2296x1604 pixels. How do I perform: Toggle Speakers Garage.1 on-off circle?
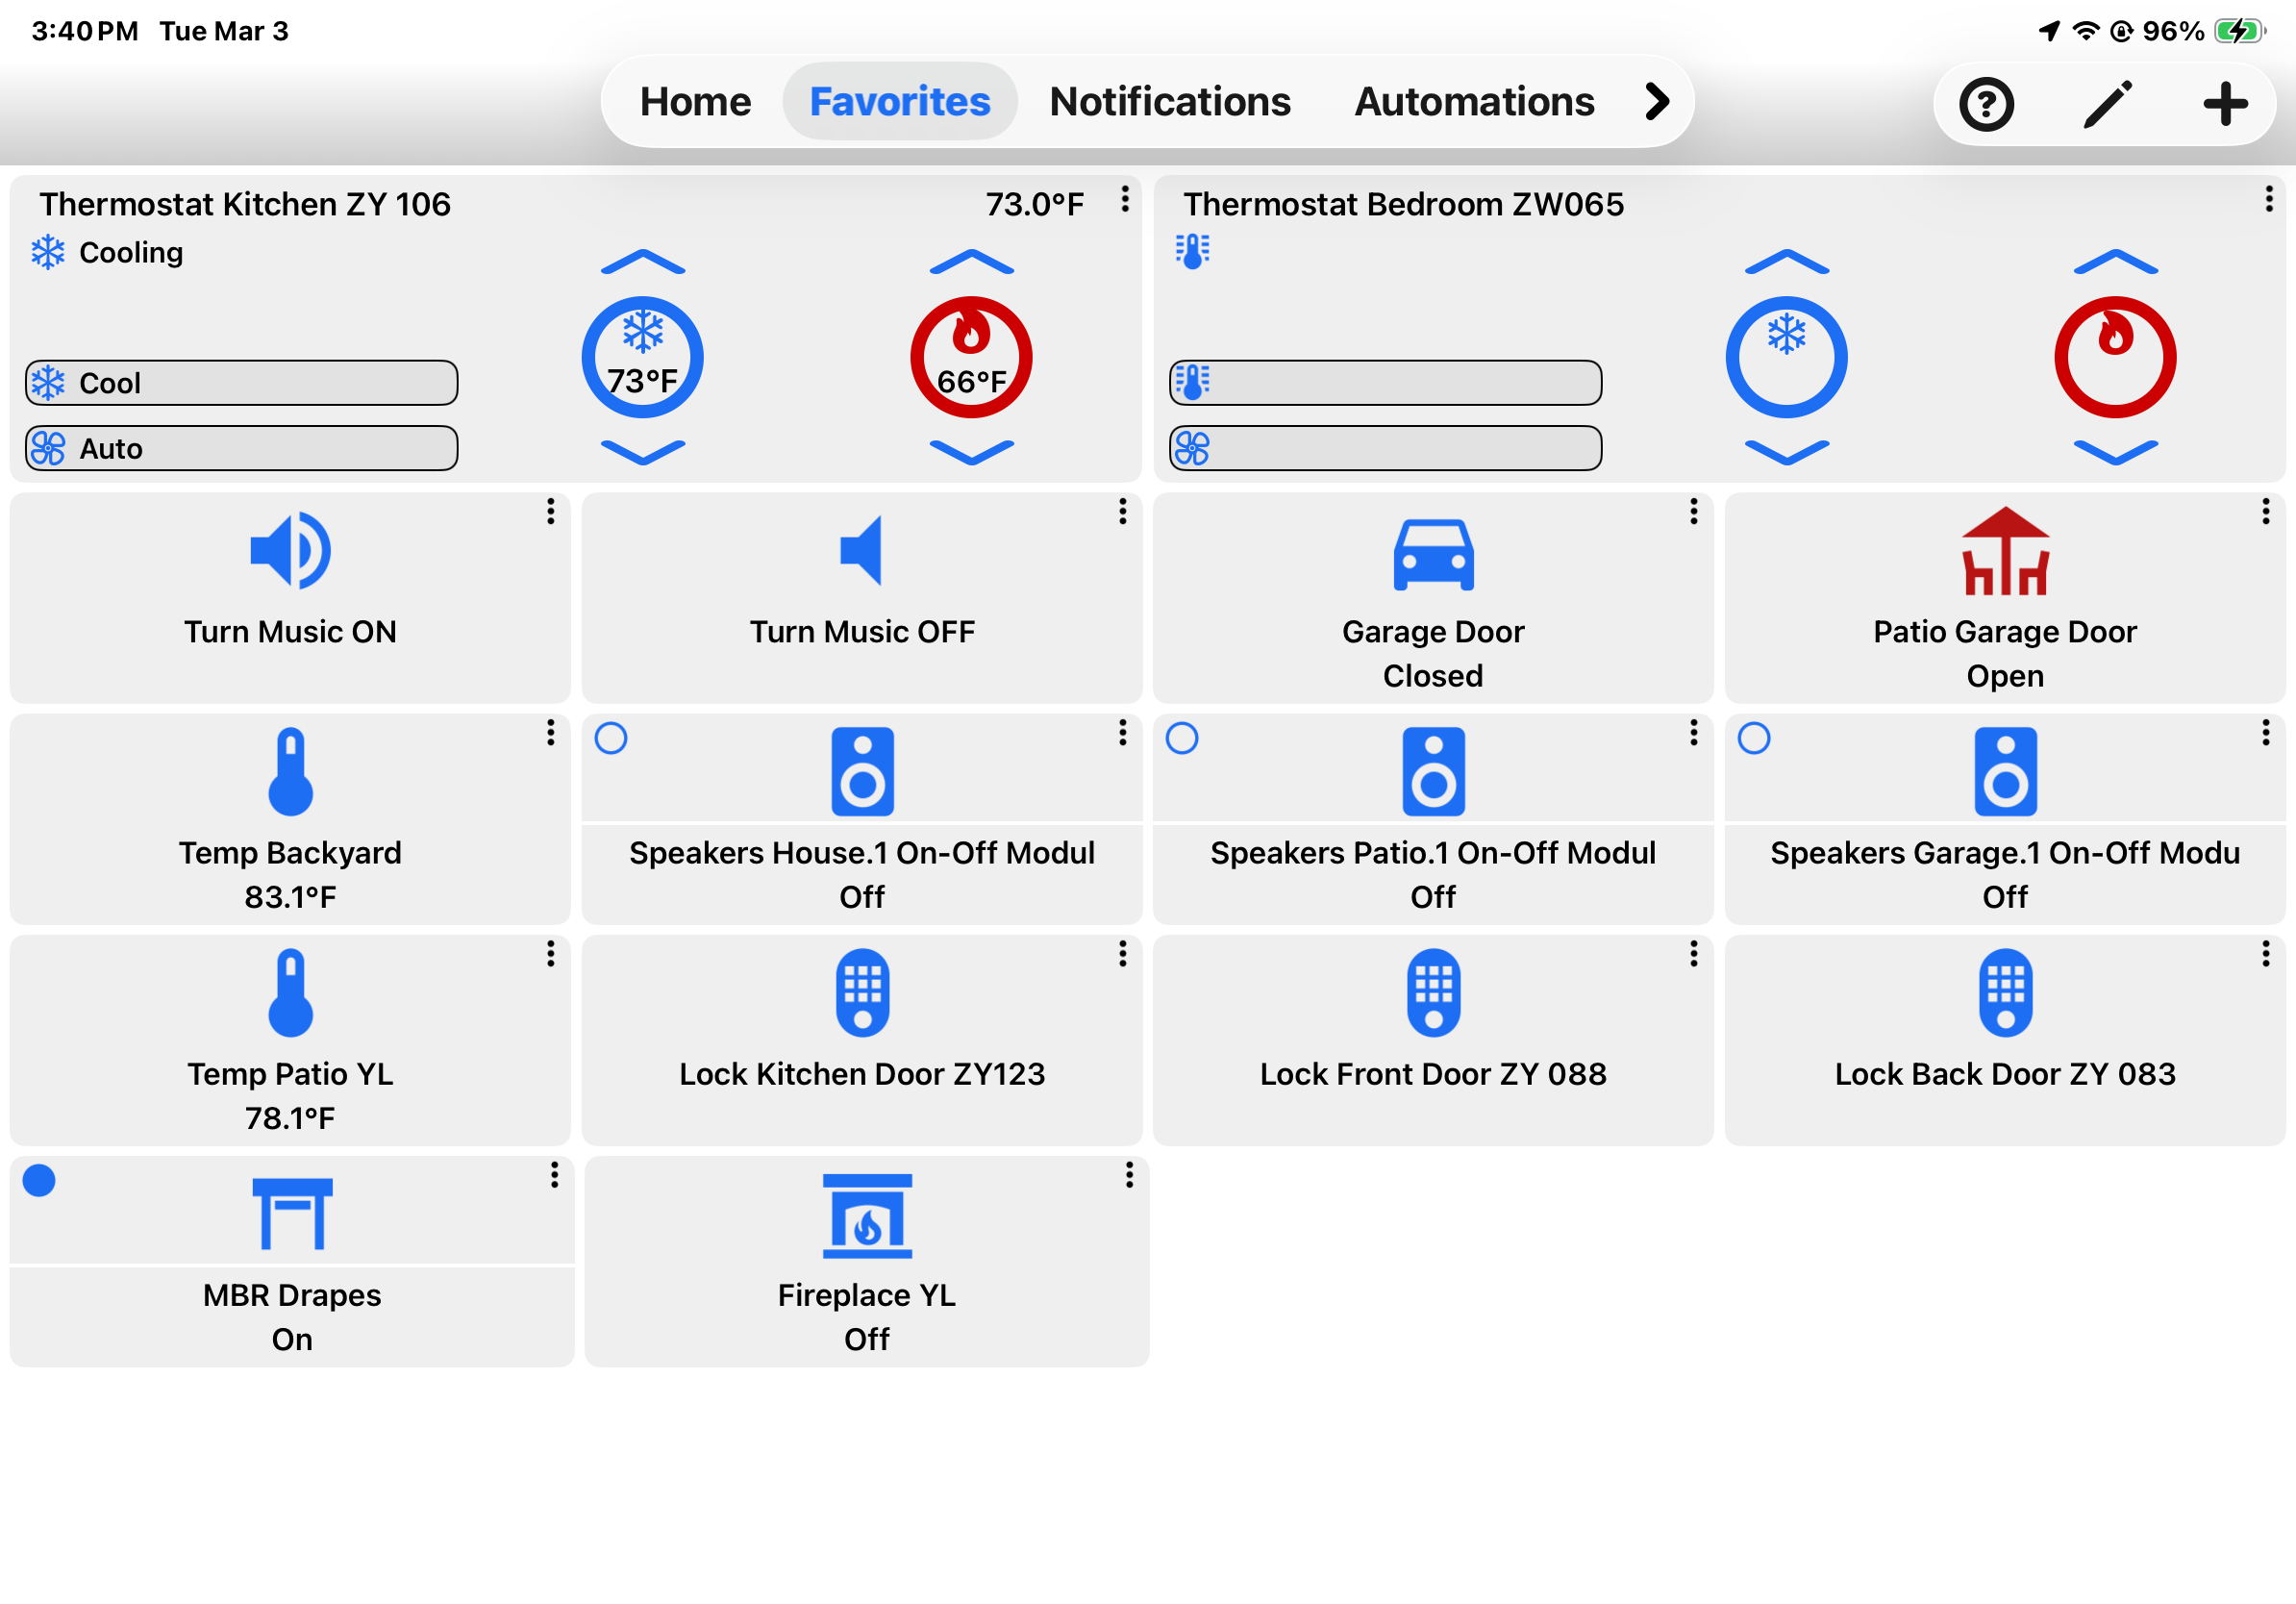1754,738
